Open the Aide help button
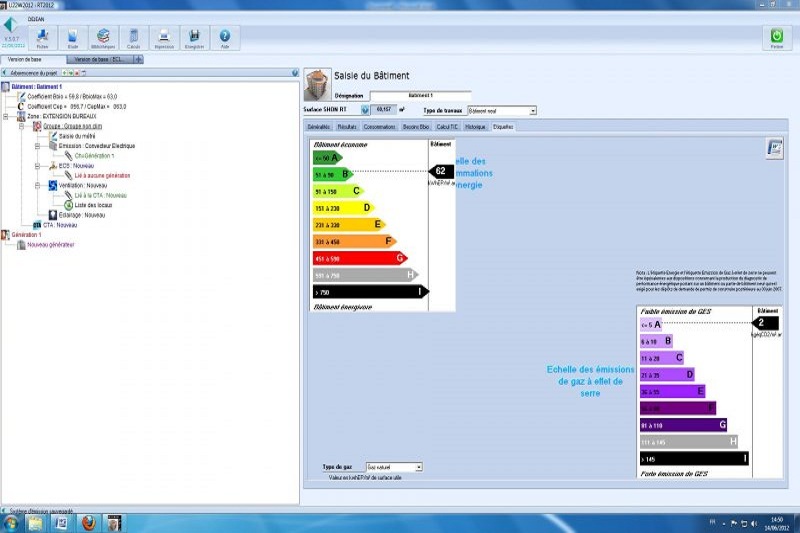Viewport: 800px width, 533px height. (x=225, y=38)
